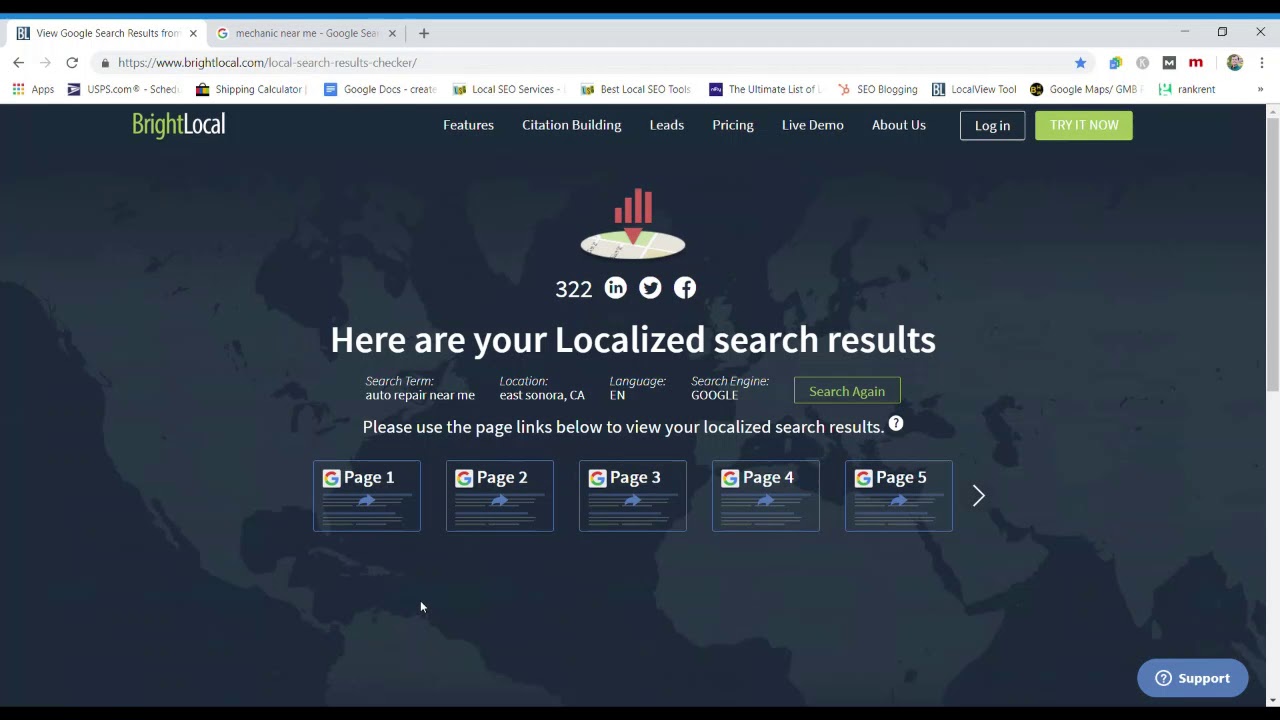Open the About Us menu
This screenshot has height=720, width=1280.
899,125
